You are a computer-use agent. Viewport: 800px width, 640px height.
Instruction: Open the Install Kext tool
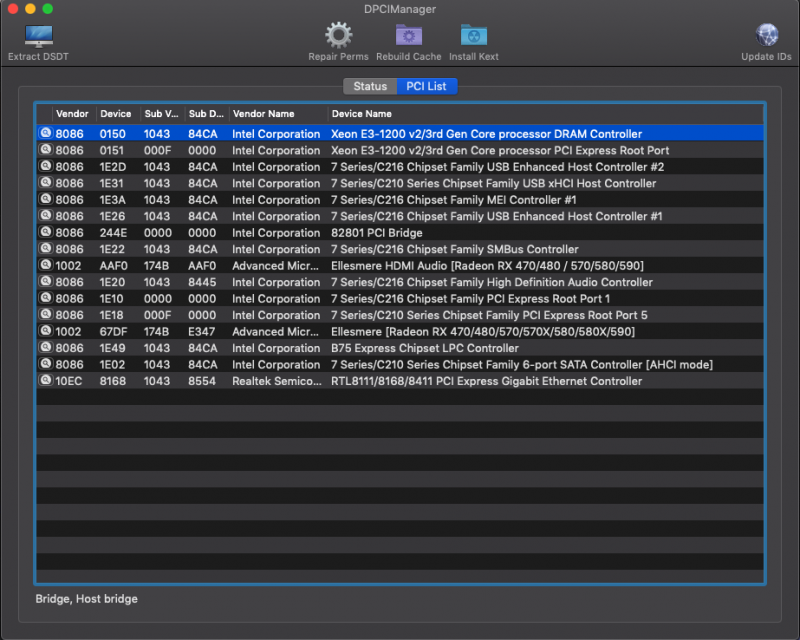tap(474, 37)
